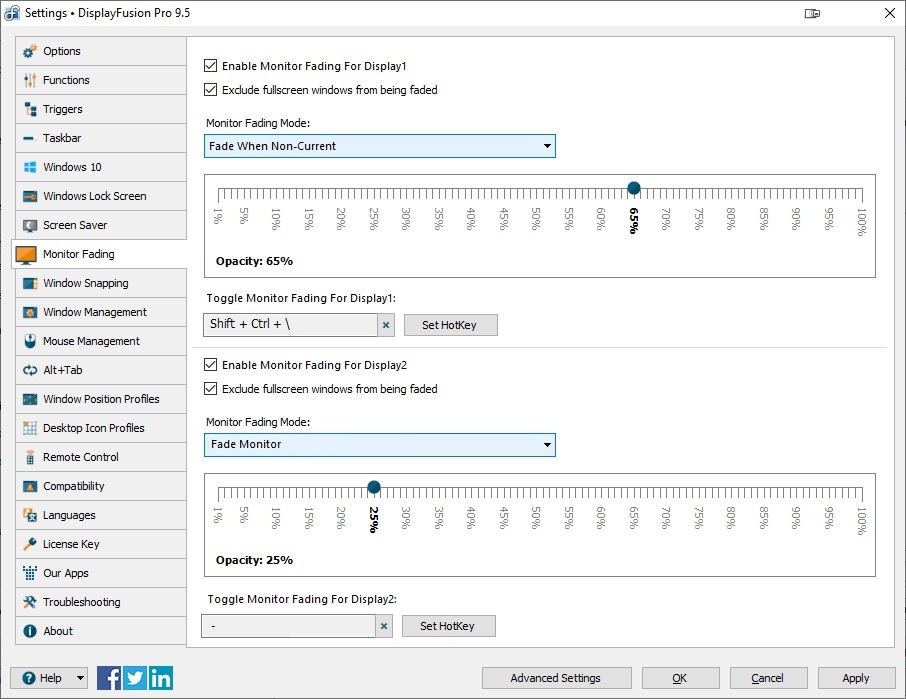Click the monitor icon in title bar
The image size is (906, 699).
click(x=812, y=14)
